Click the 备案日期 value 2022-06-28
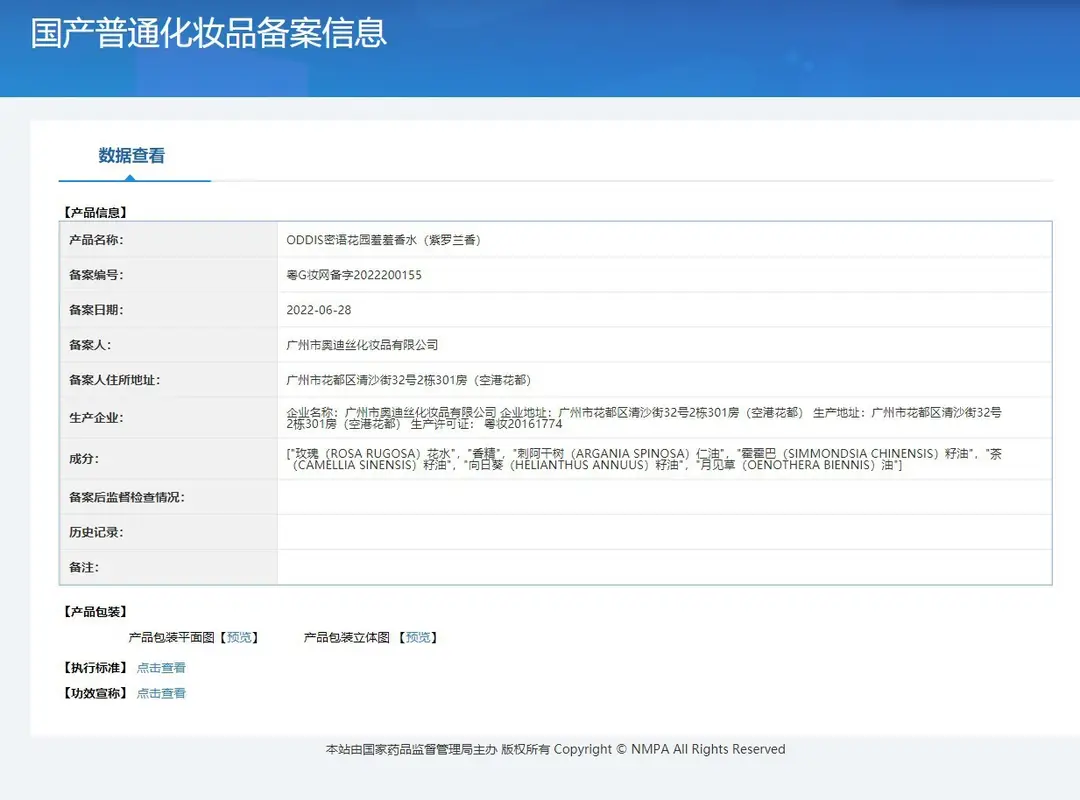Screen dimensions: 1080x800 click(319, 310)
